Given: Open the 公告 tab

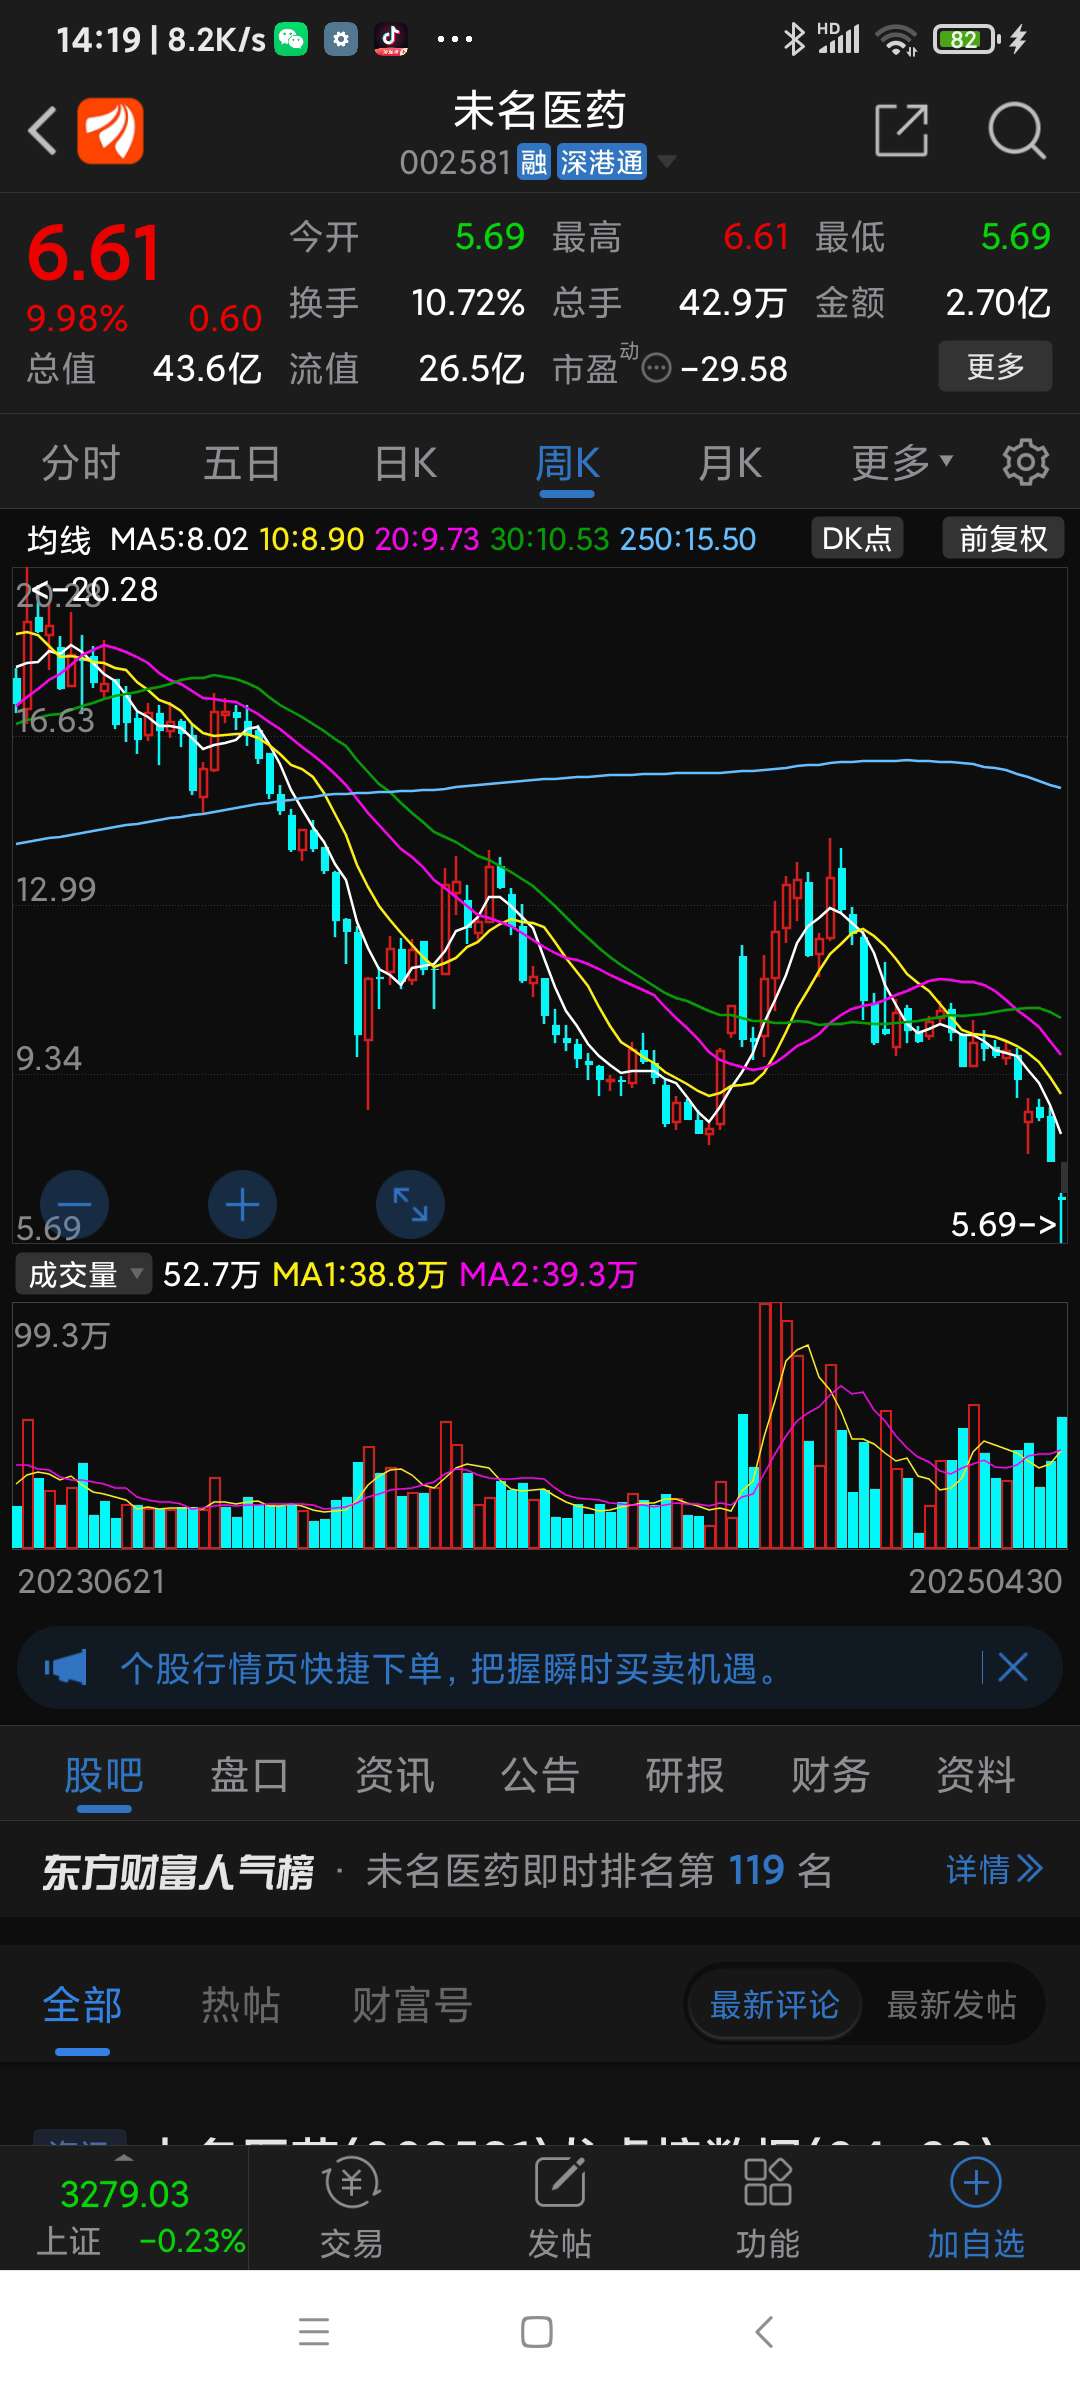Looking at the screenshot, I should [540, 1776].
